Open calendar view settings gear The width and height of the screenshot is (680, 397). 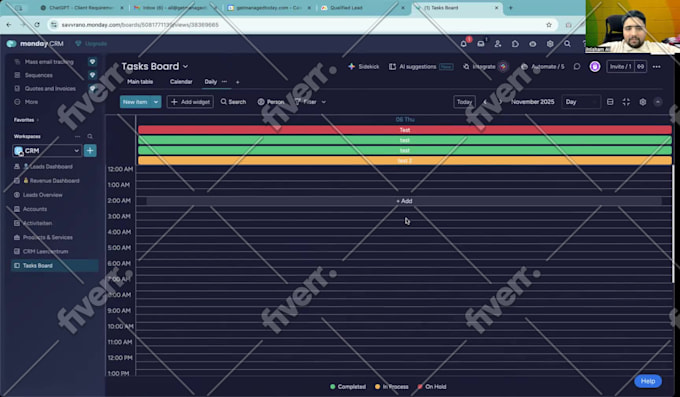643,102
